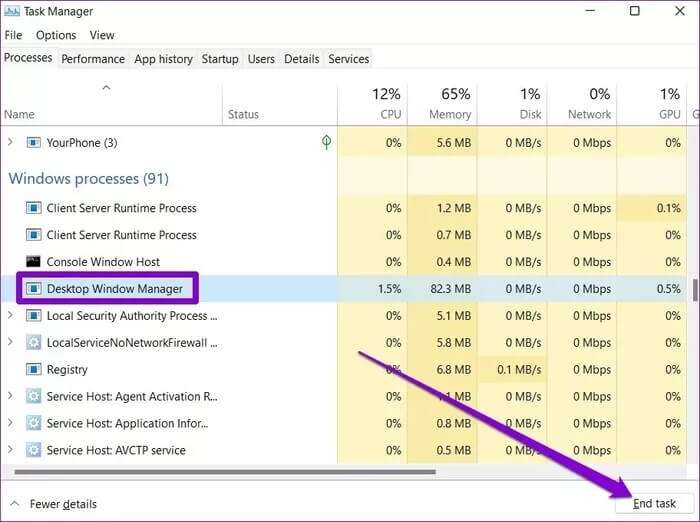
Task: Click the 0.1% GPU value
Action: (x=669, y=208)
